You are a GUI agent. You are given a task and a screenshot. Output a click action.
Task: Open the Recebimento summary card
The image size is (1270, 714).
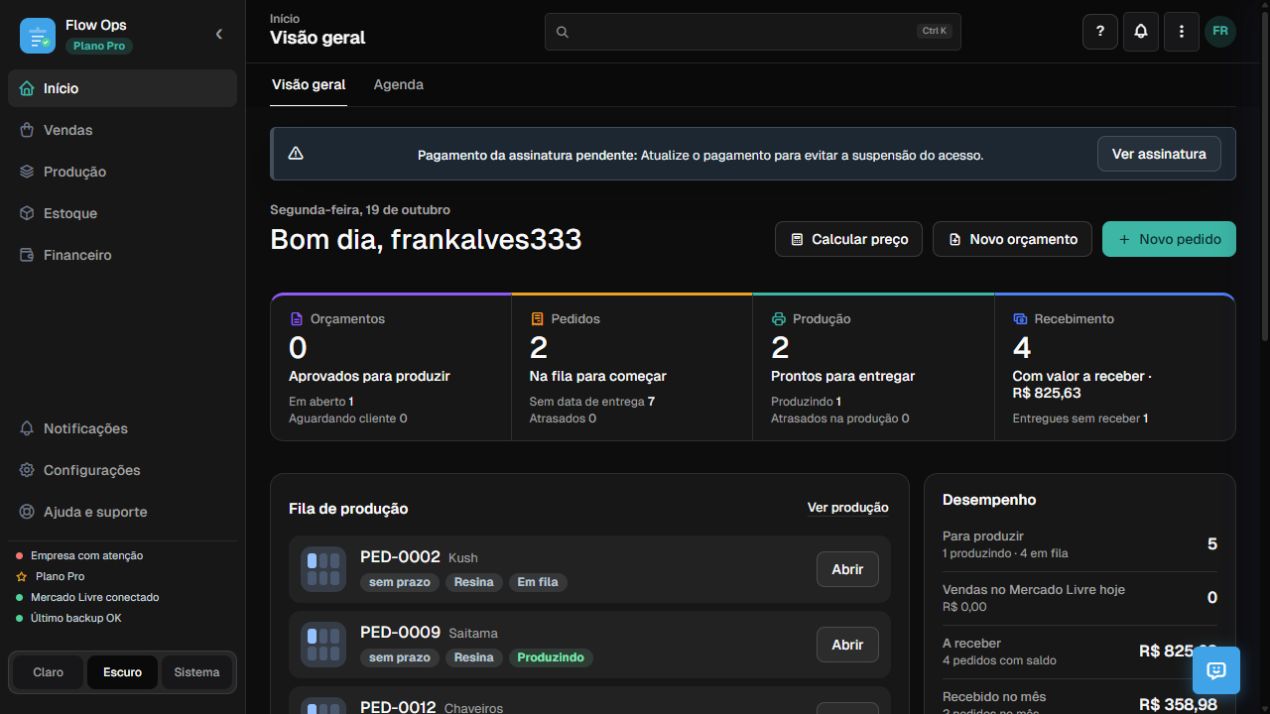(x=1115, y=367)
